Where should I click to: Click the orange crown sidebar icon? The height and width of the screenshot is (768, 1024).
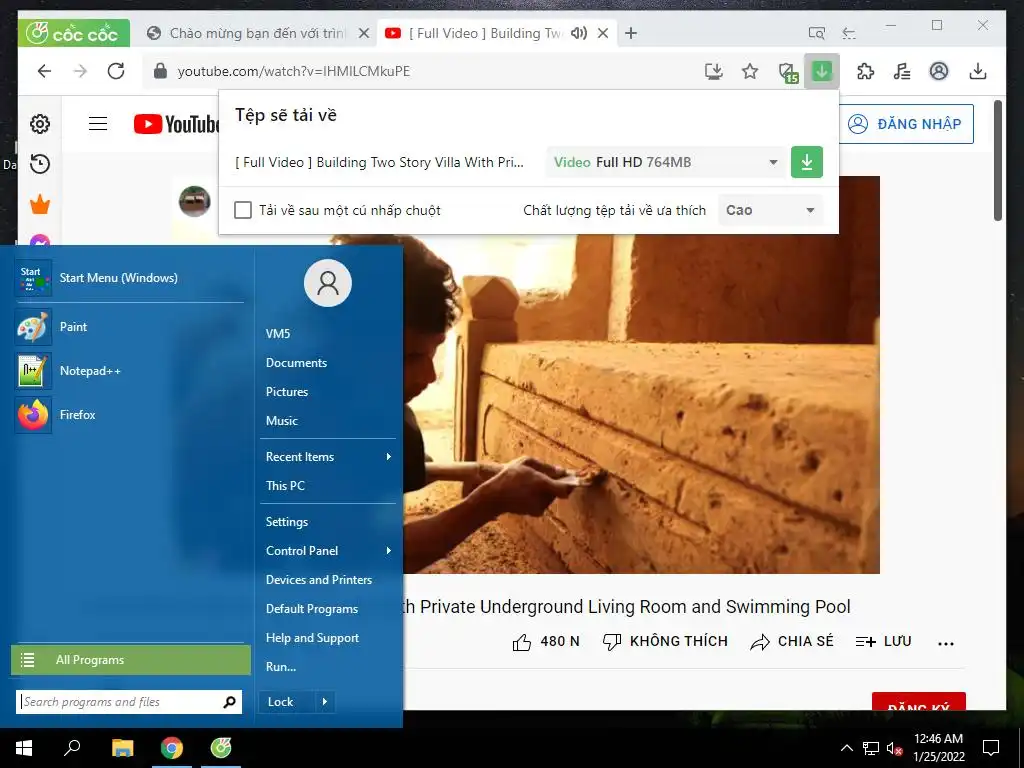click(40, 204)
